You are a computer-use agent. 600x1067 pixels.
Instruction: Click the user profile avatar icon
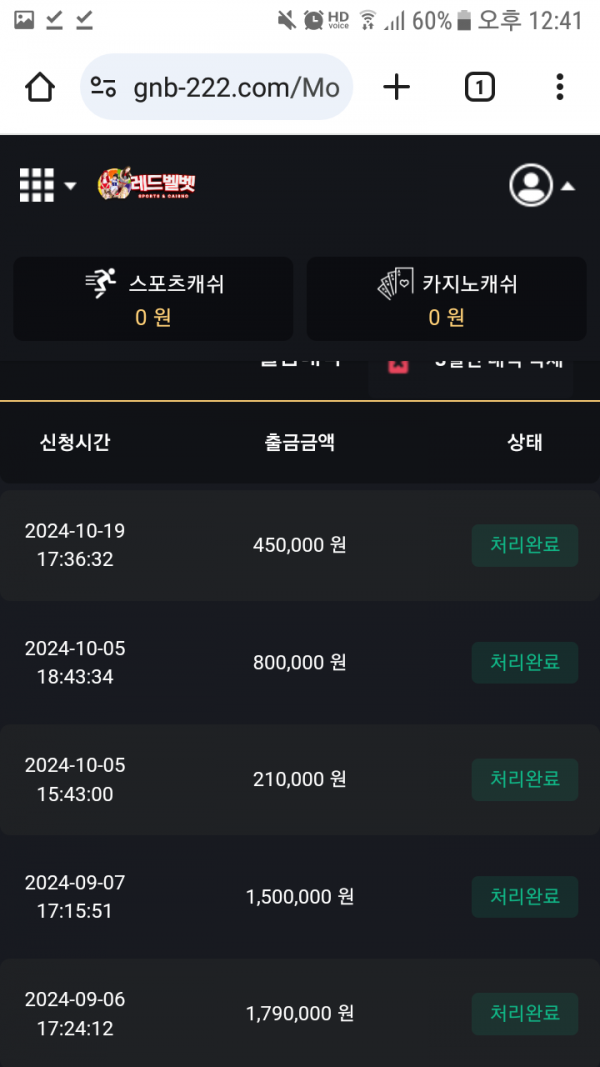pos(531,185)
